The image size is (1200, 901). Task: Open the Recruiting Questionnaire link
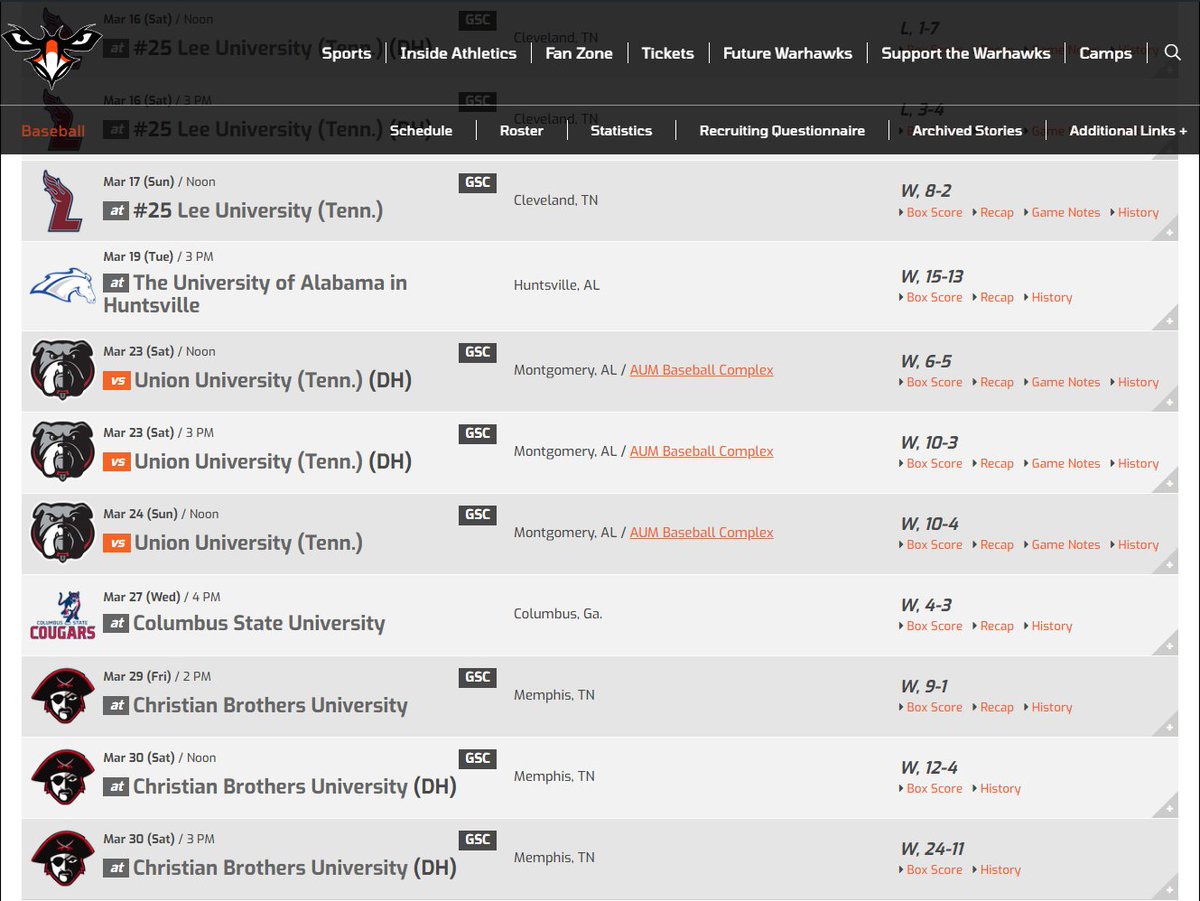(782, 130)
